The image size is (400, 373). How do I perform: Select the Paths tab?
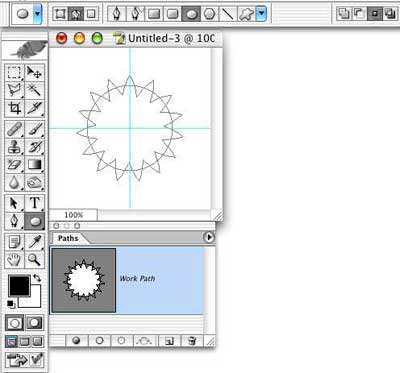(x=68, y=238)
